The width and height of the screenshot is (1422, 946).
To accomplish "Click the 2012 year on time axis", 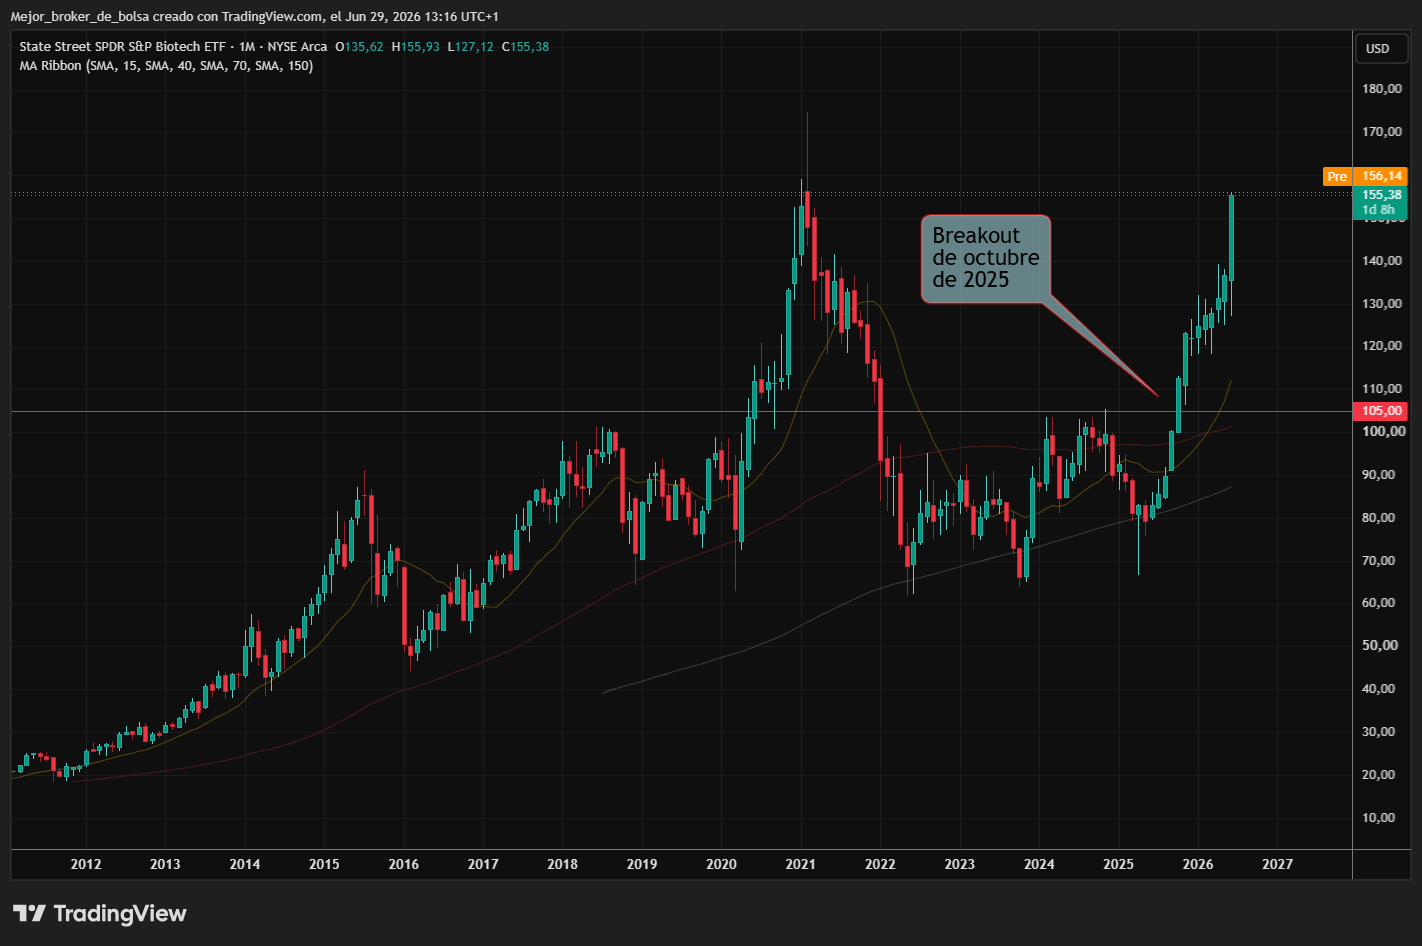I will coord(86,865).
